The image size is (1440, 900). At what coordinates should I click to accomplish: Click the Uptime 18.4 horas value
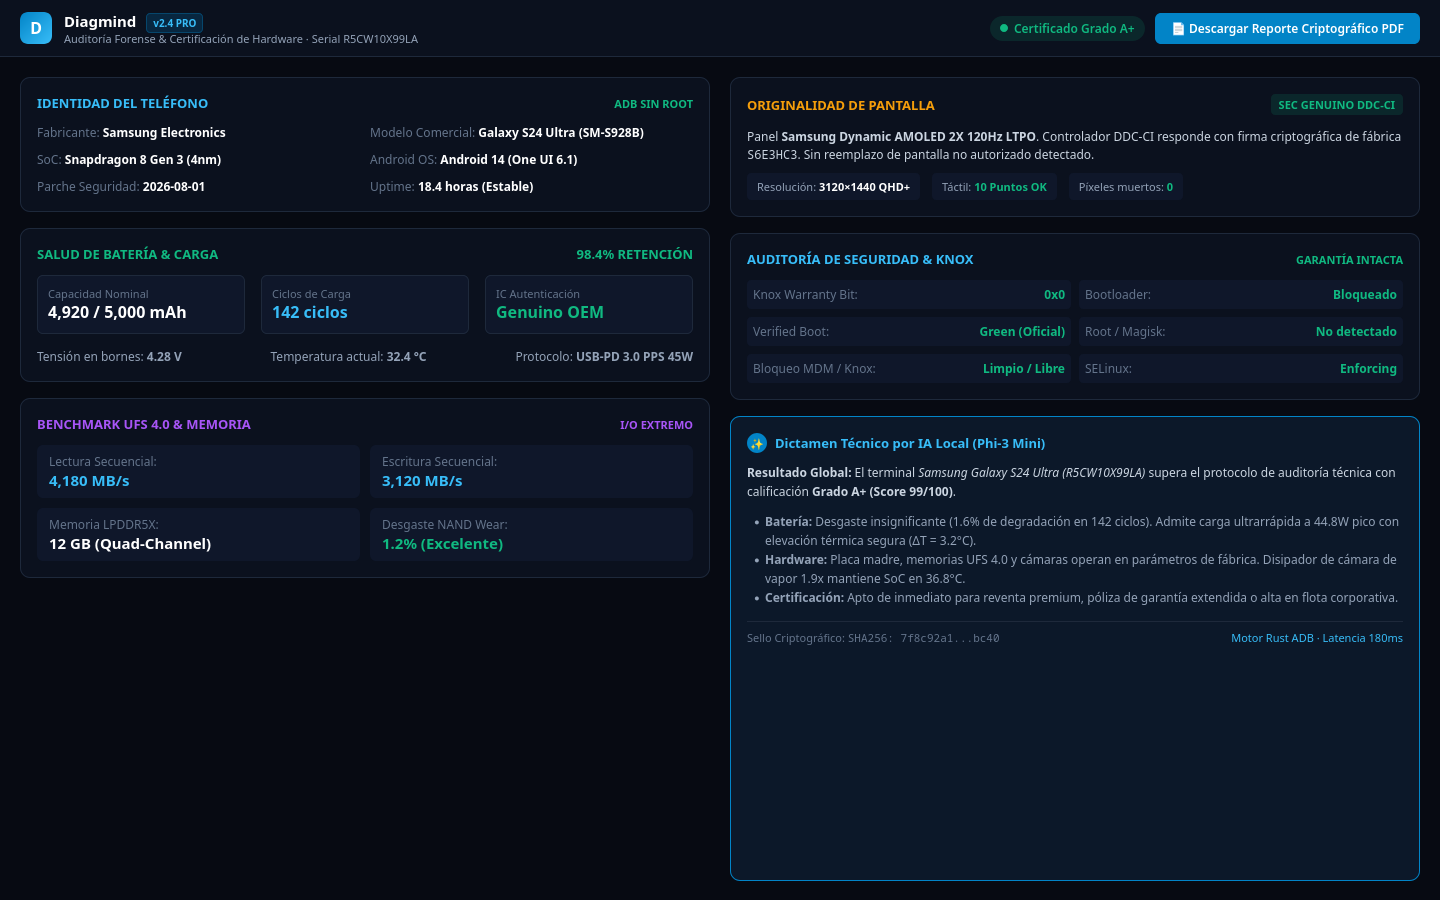click(x=476, y=187)
